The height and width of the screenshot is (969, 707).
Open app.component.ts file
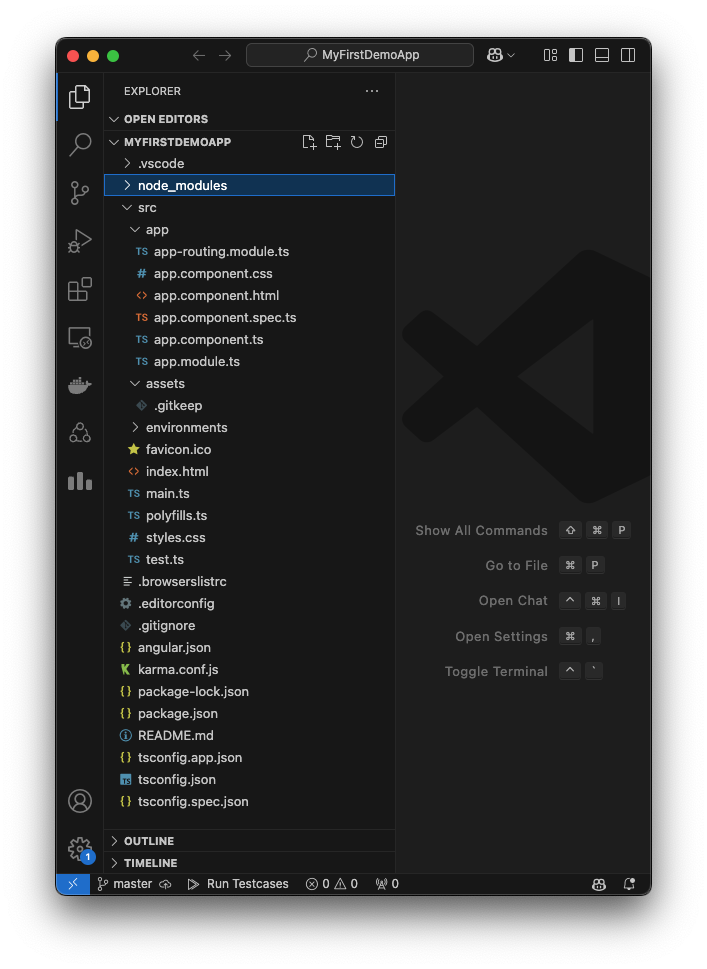click(250, 339)
